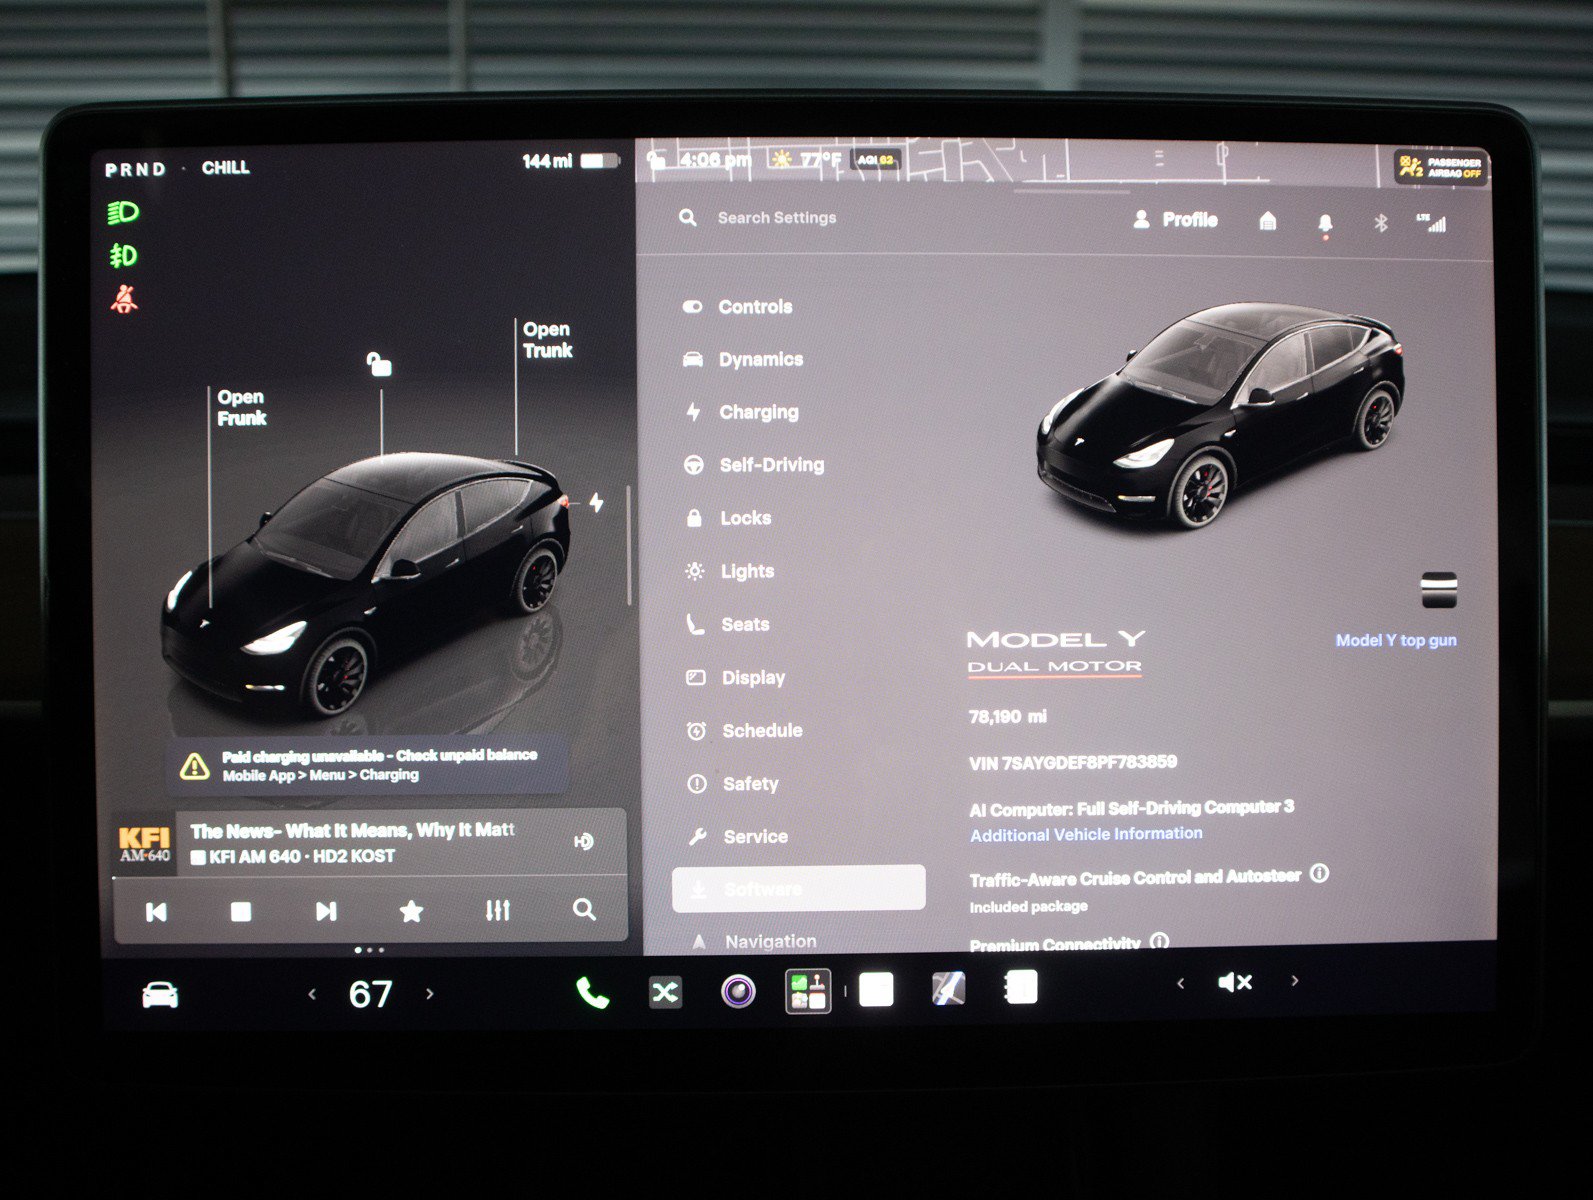Tap the AQI 62 air quality badge

pos(875,160)
